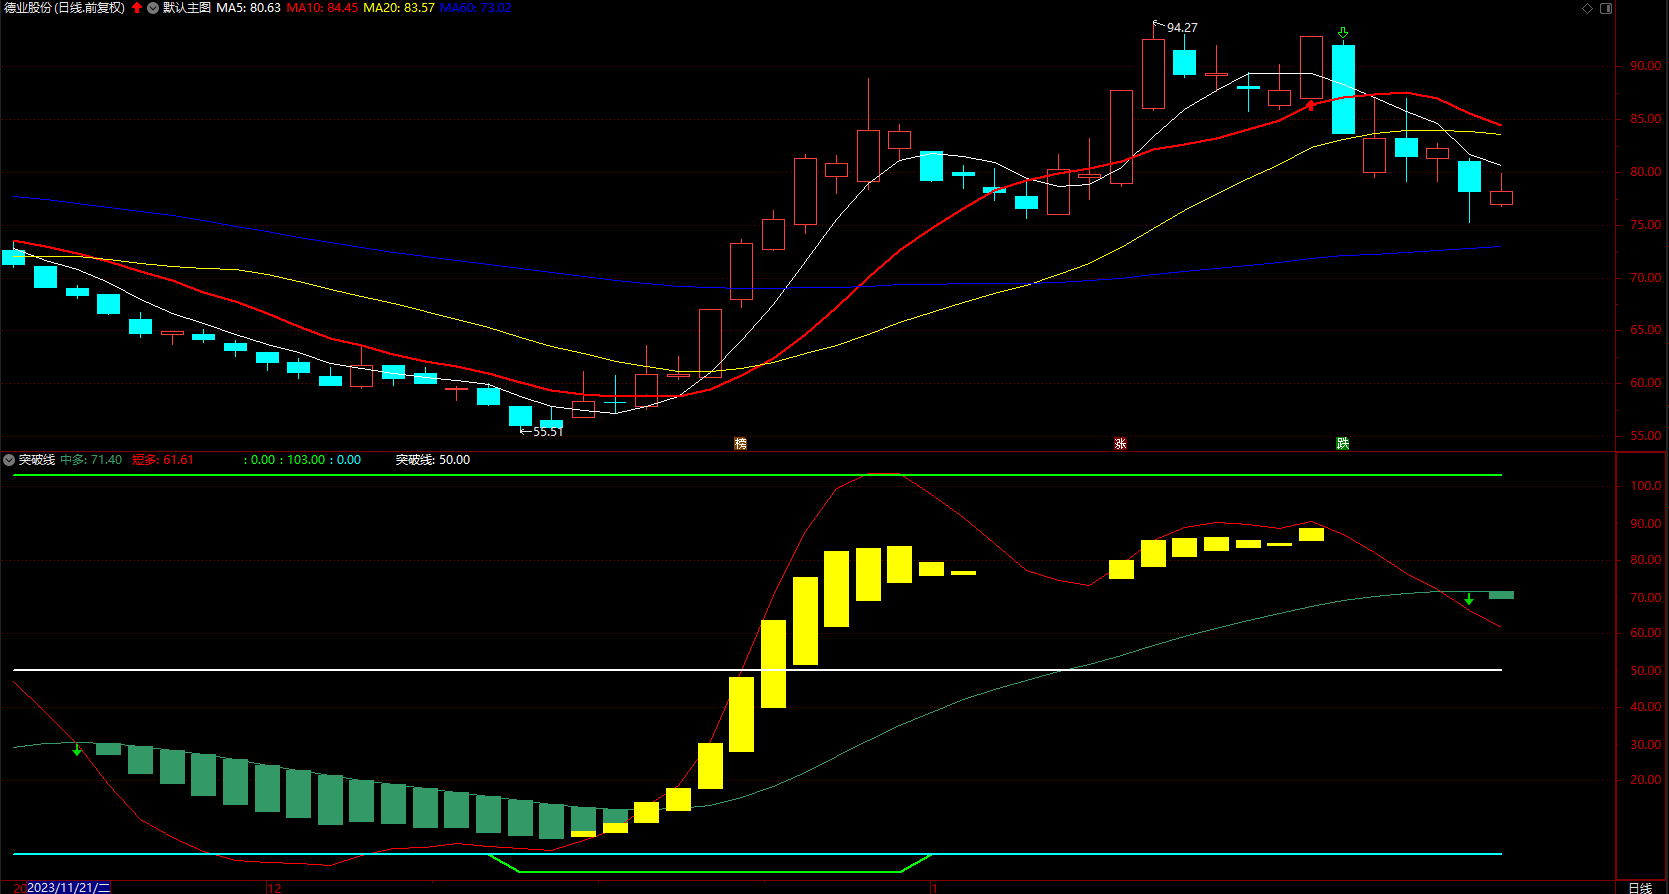This screenshot has height=894, width=1669.
Task: Click the tall cyan candle under the green arrow
Action: click(1343, 89)
